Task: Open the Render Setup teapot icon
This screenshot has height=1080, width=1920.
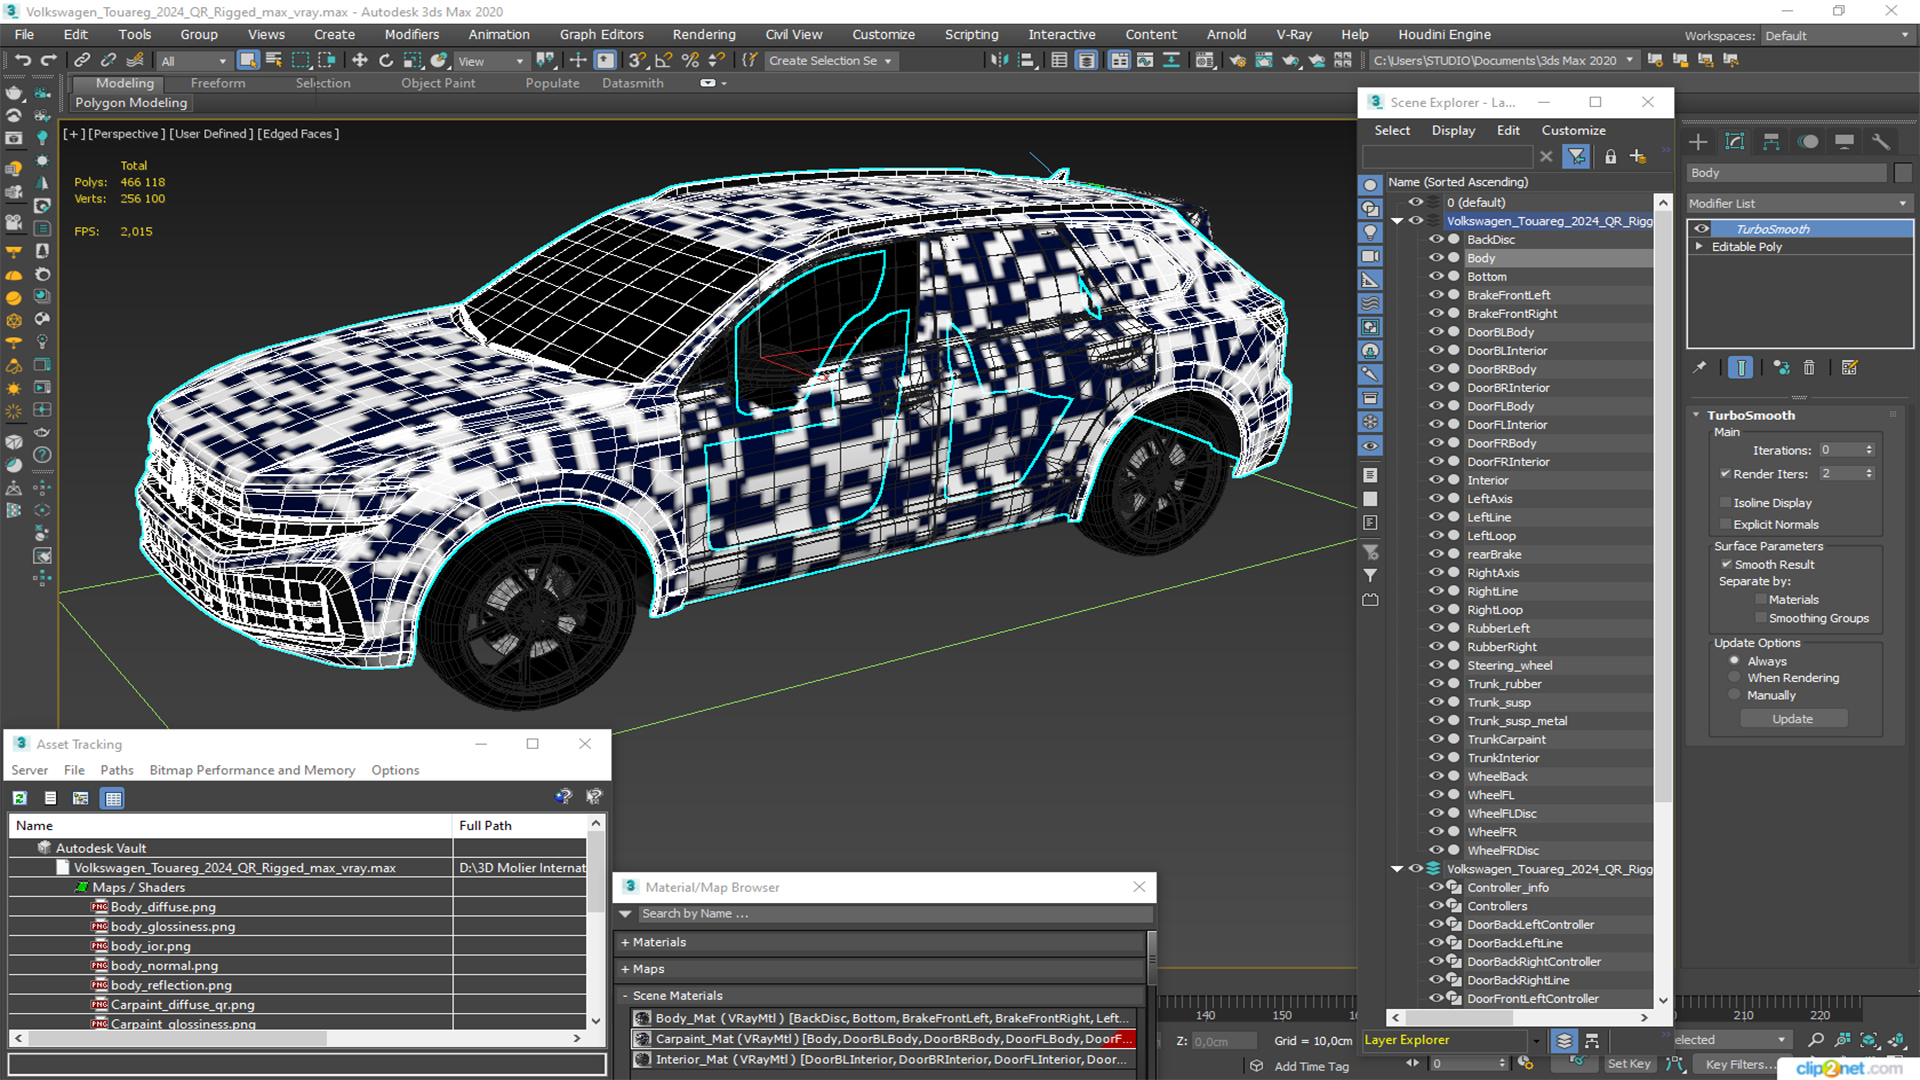Action: click(1238, 61)
